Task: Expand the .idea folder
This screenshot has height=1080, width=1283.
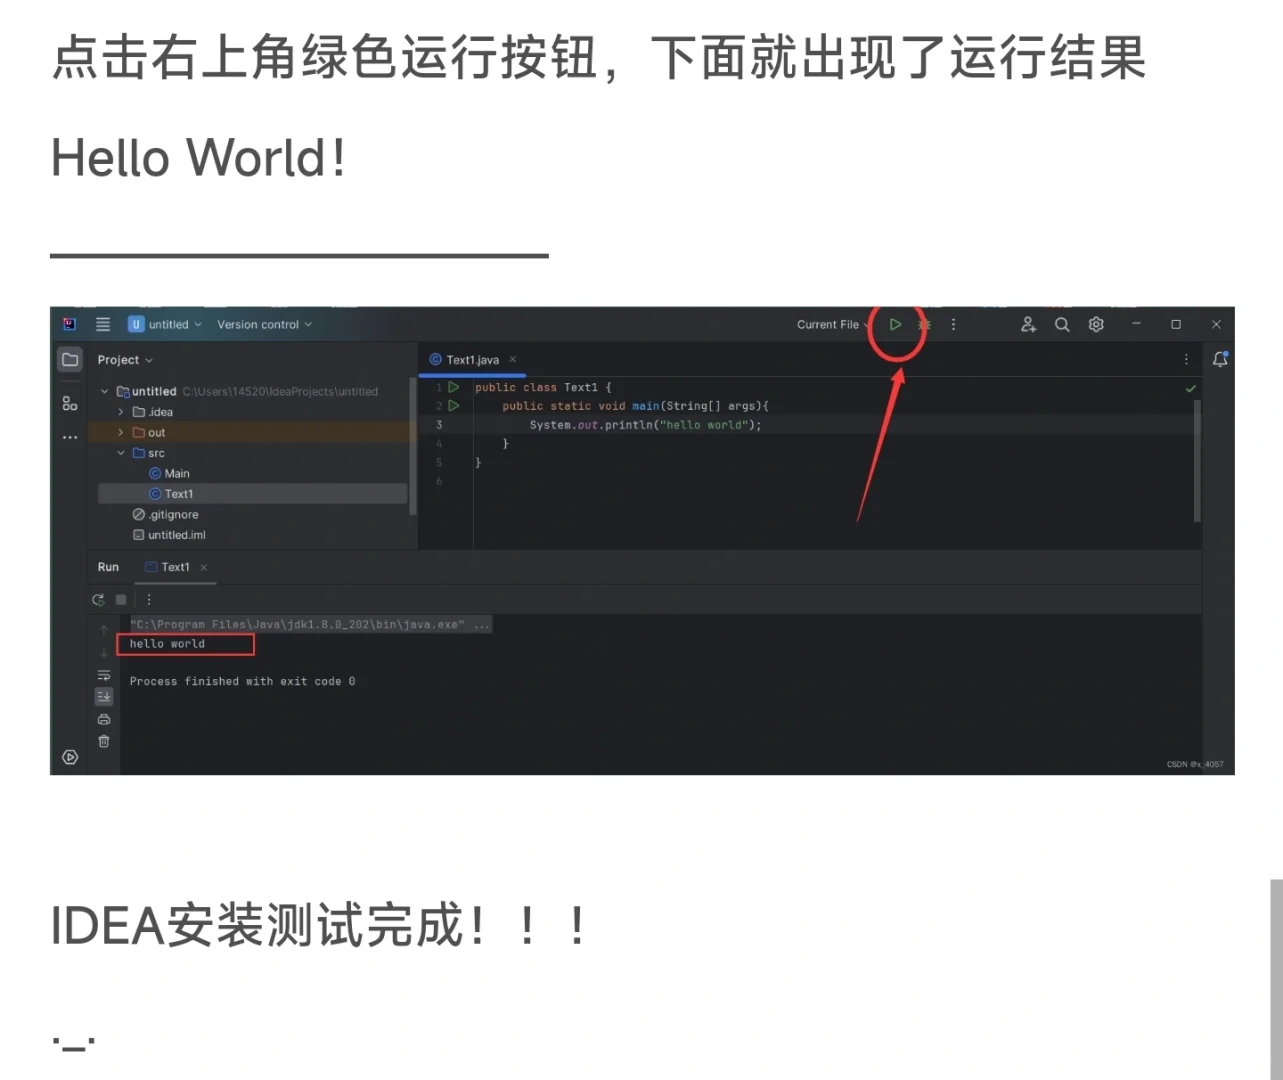Action: (121, 412)
